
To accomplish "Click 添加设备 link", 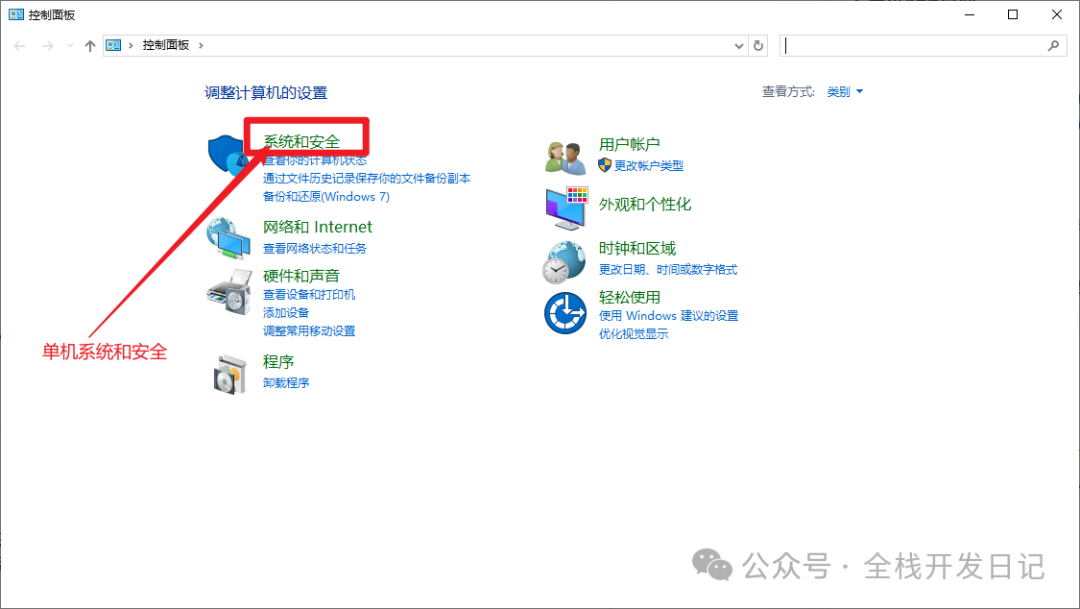I will point(286,313).
